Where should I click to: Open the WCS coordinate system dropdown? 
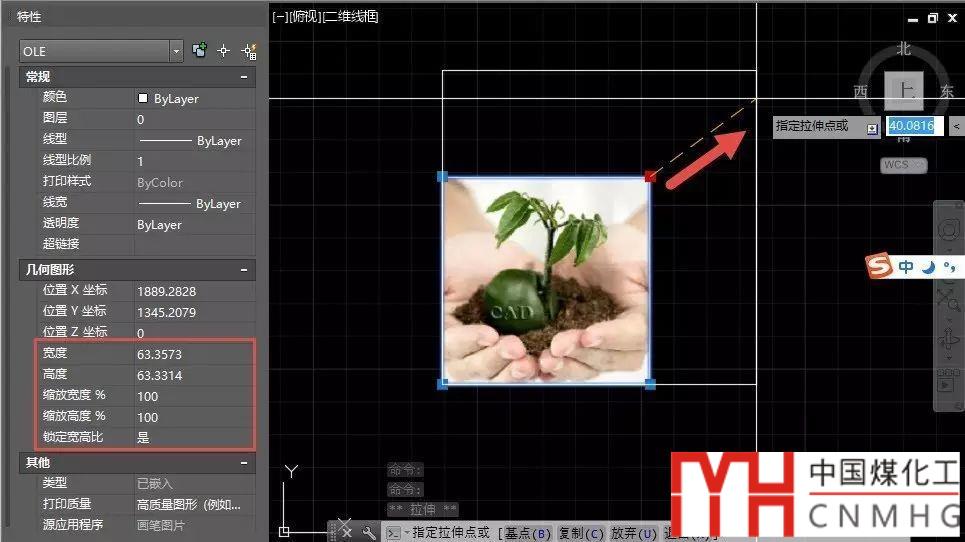904,164
